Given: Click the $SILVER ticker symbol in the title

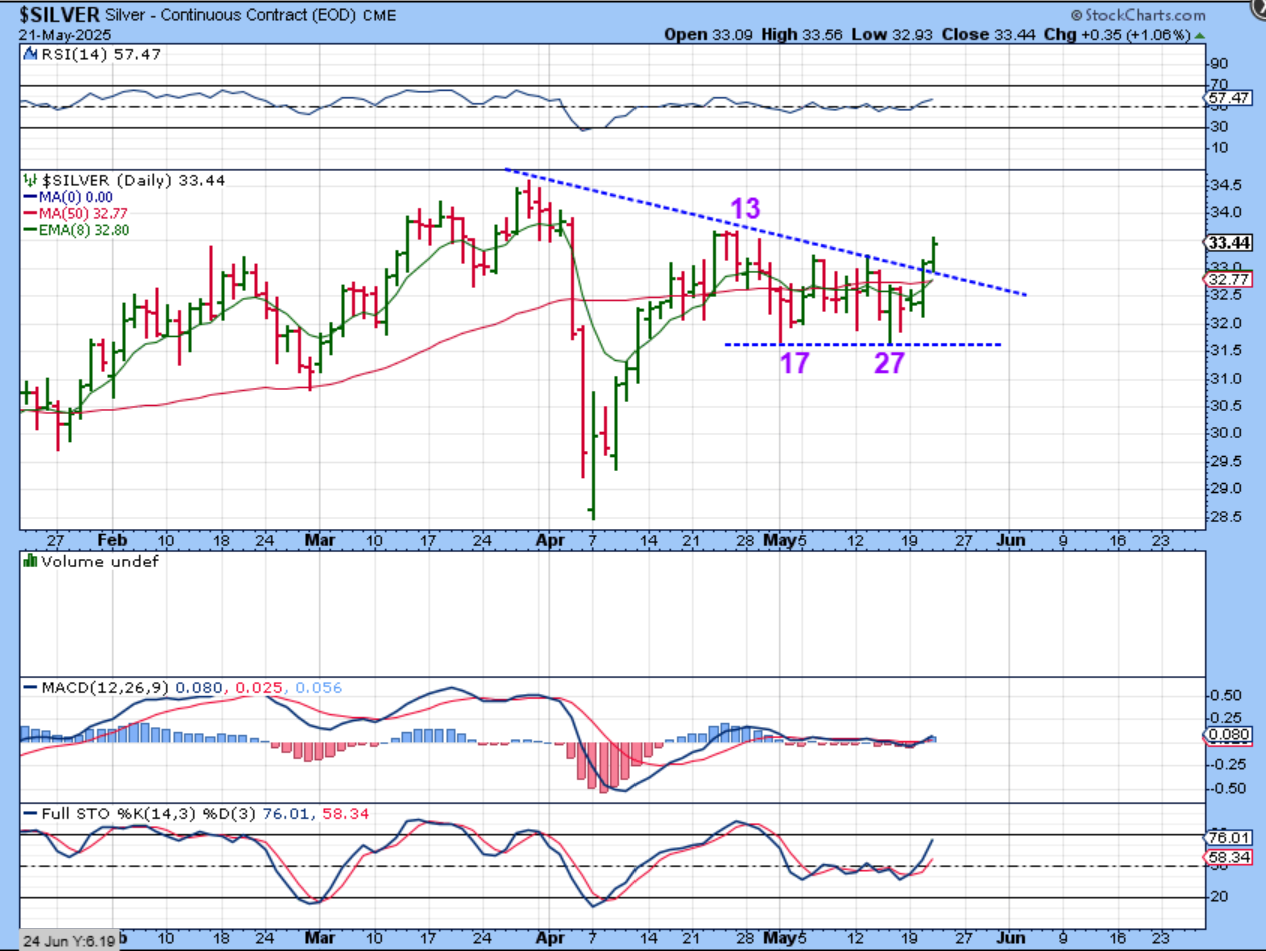Looking at the screenshot, I should click(x=59, y=15).
